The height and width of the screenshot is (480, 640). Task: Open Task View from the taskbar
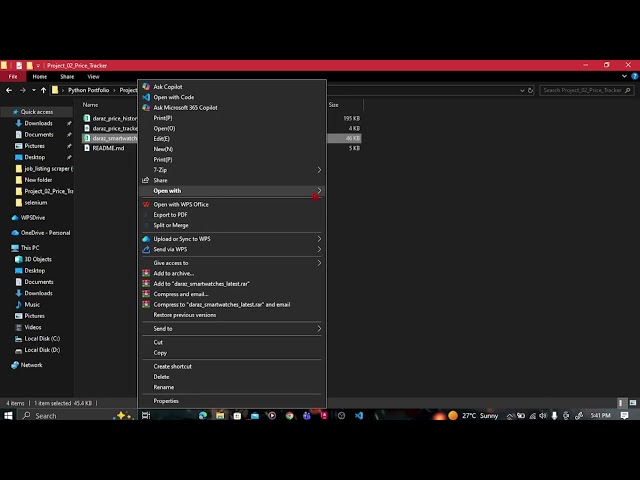coord(146,416)
